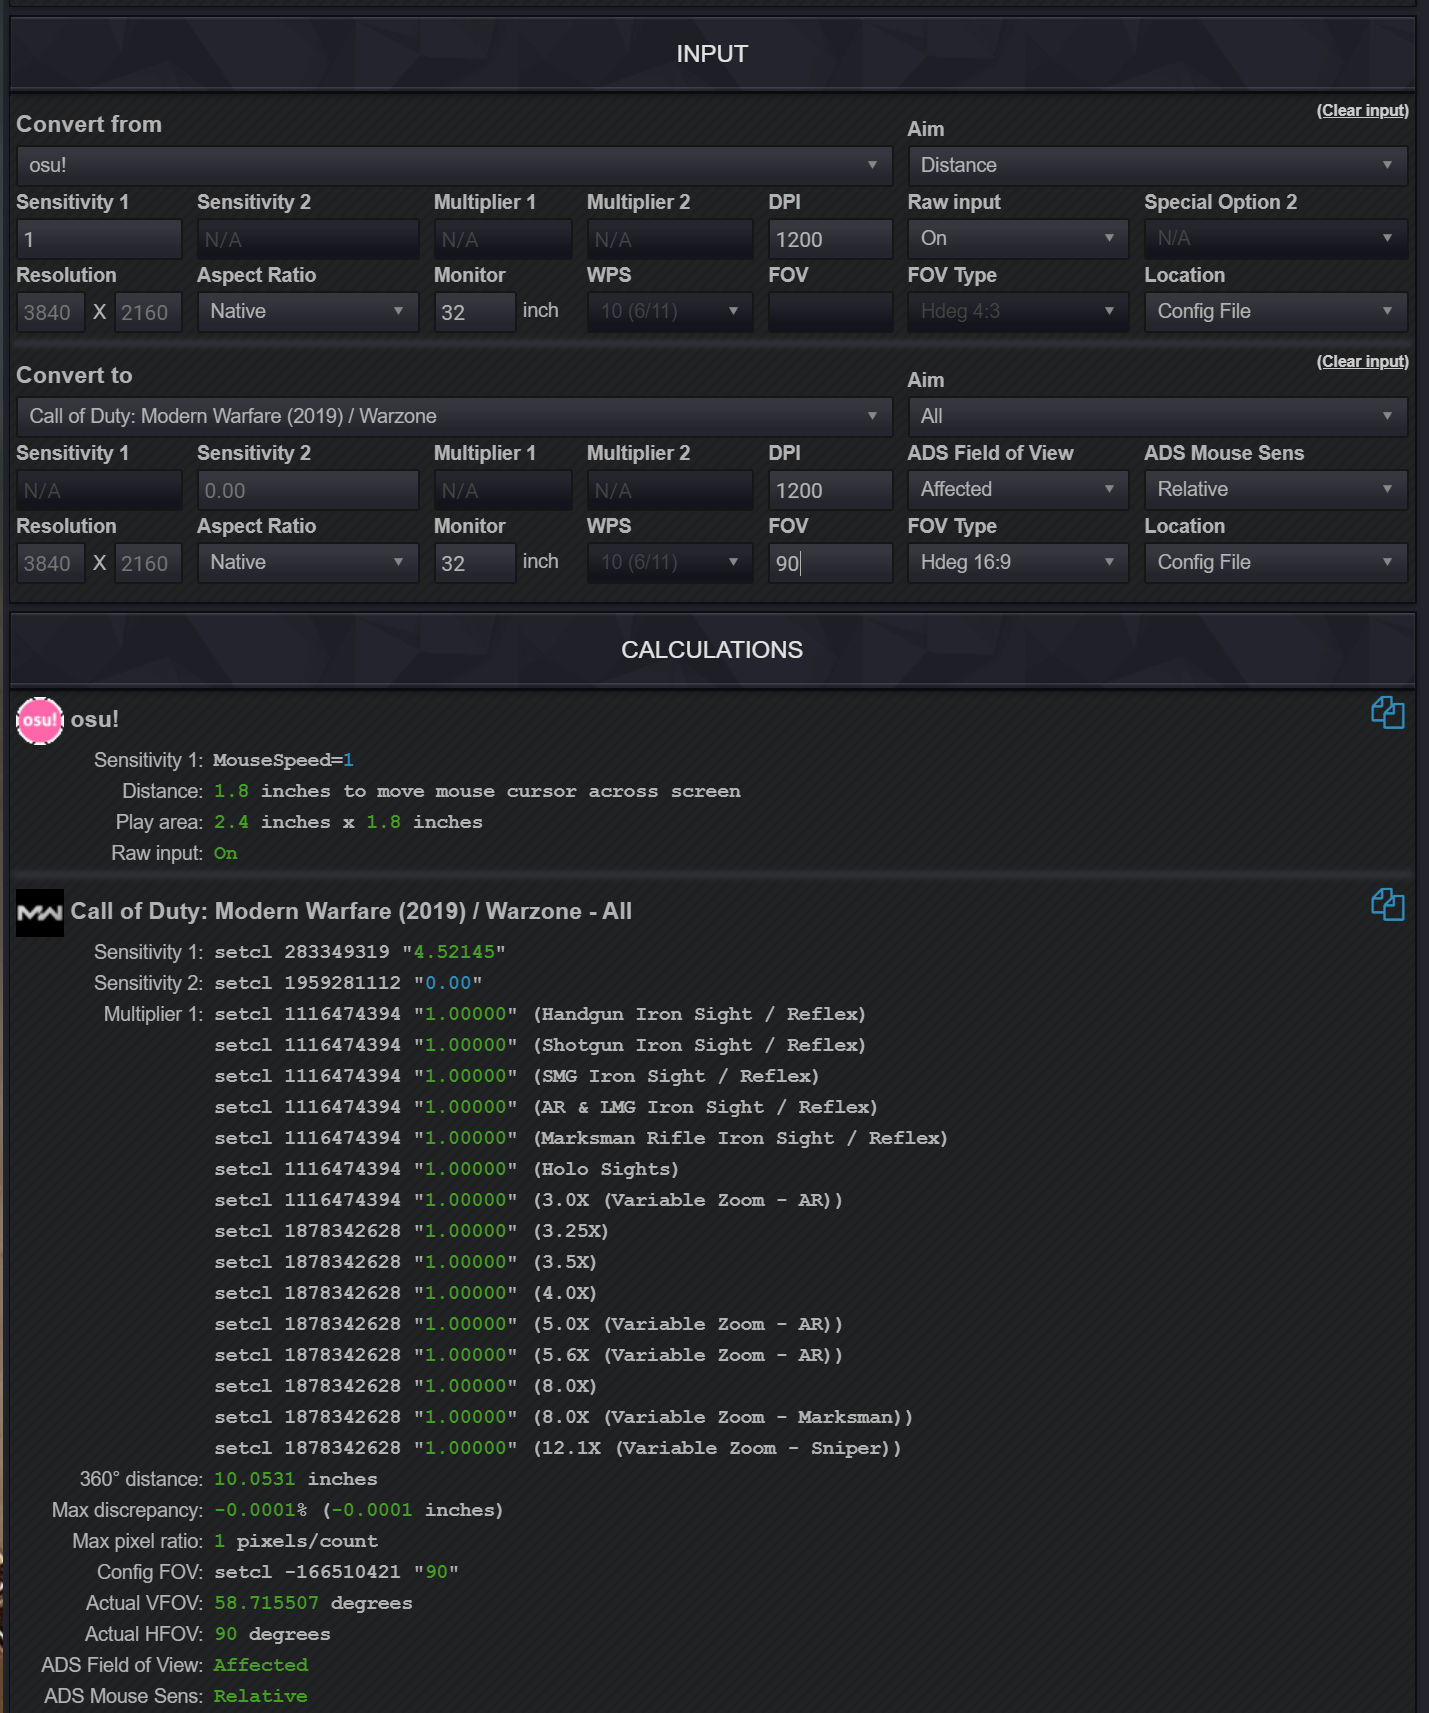Click the Actual HFOV 90 degrees value
Image resolution: width=1429 pixels, height=1713 pixels.
click(x=272, y=1634)
